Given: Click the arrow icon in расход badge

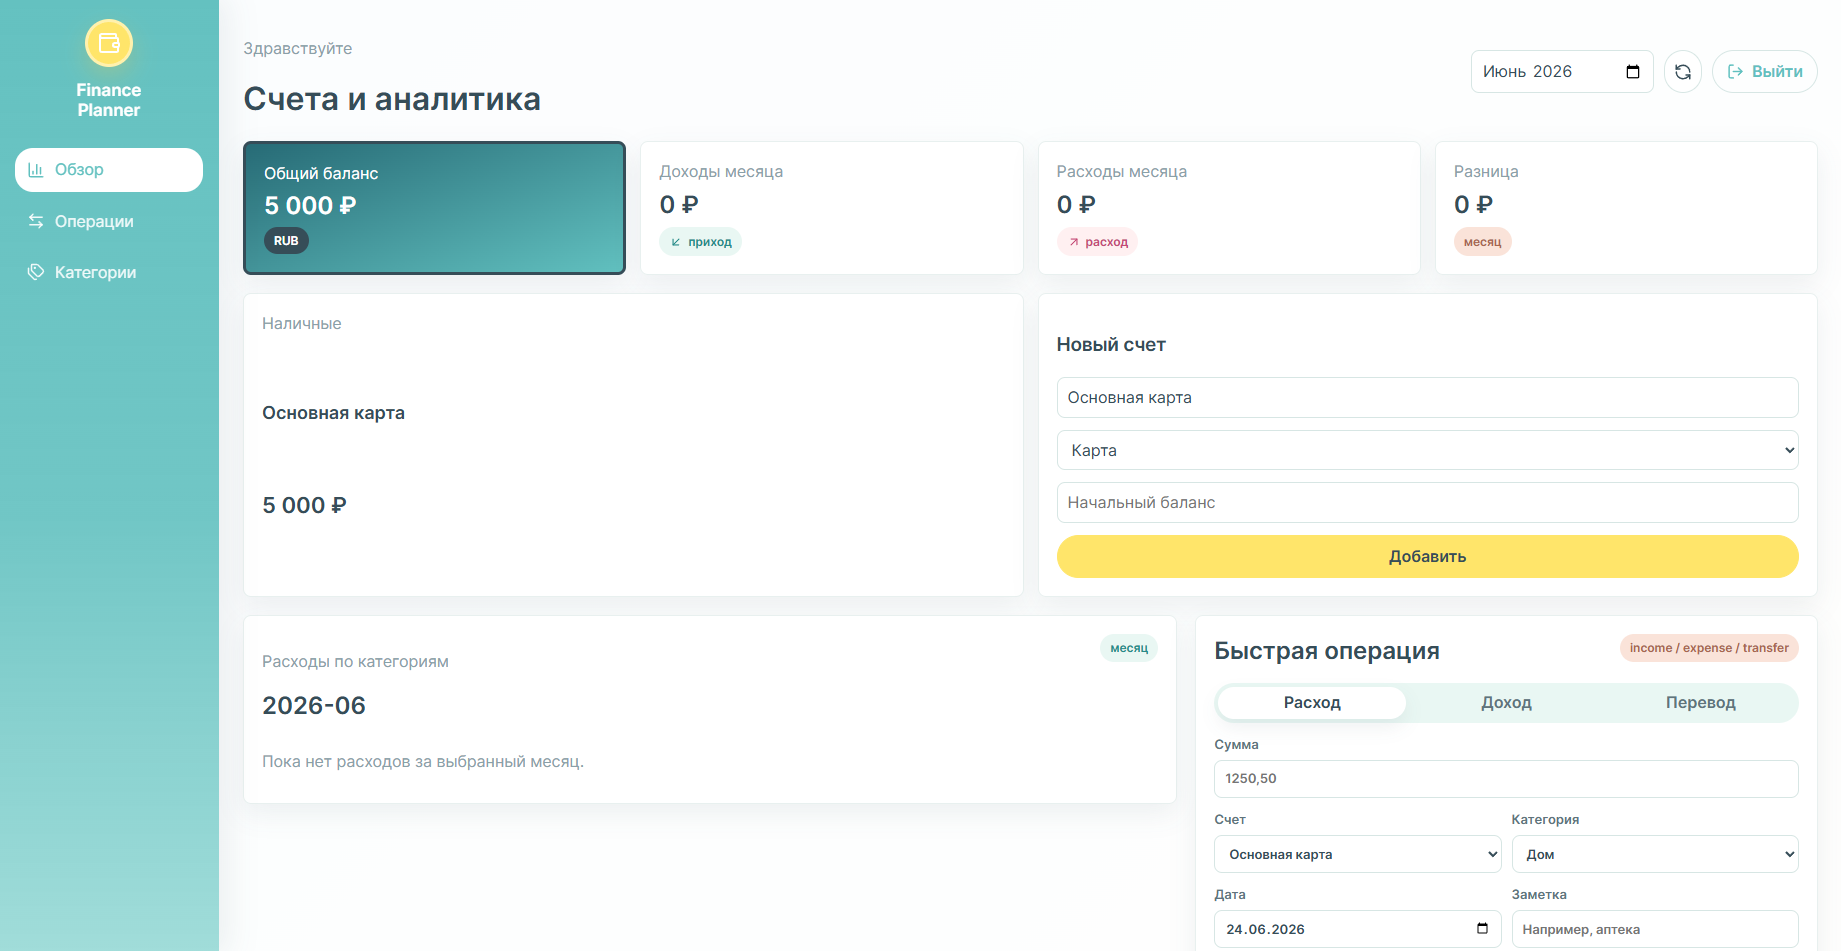Looking at the screenshot, I should click(1074, 242).
